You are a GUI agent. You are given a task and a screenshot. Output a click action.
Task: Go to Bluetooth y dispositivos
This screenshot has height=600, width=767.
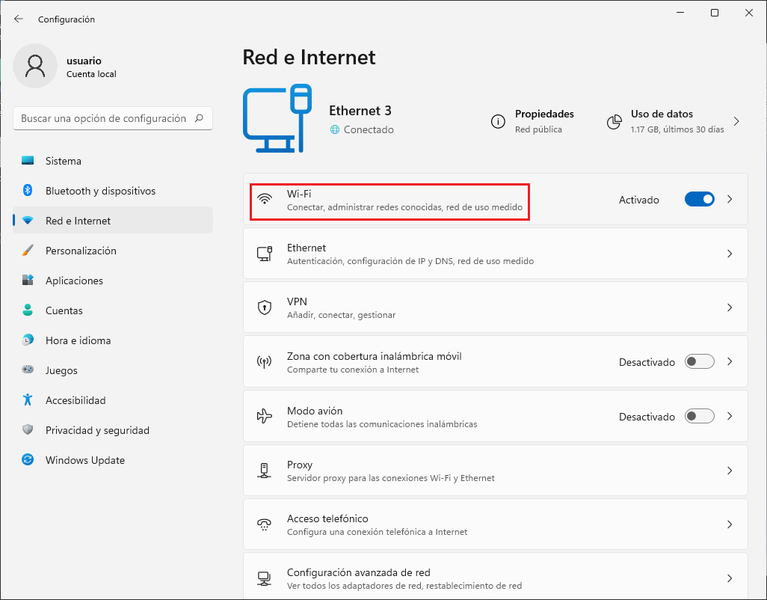113,191
